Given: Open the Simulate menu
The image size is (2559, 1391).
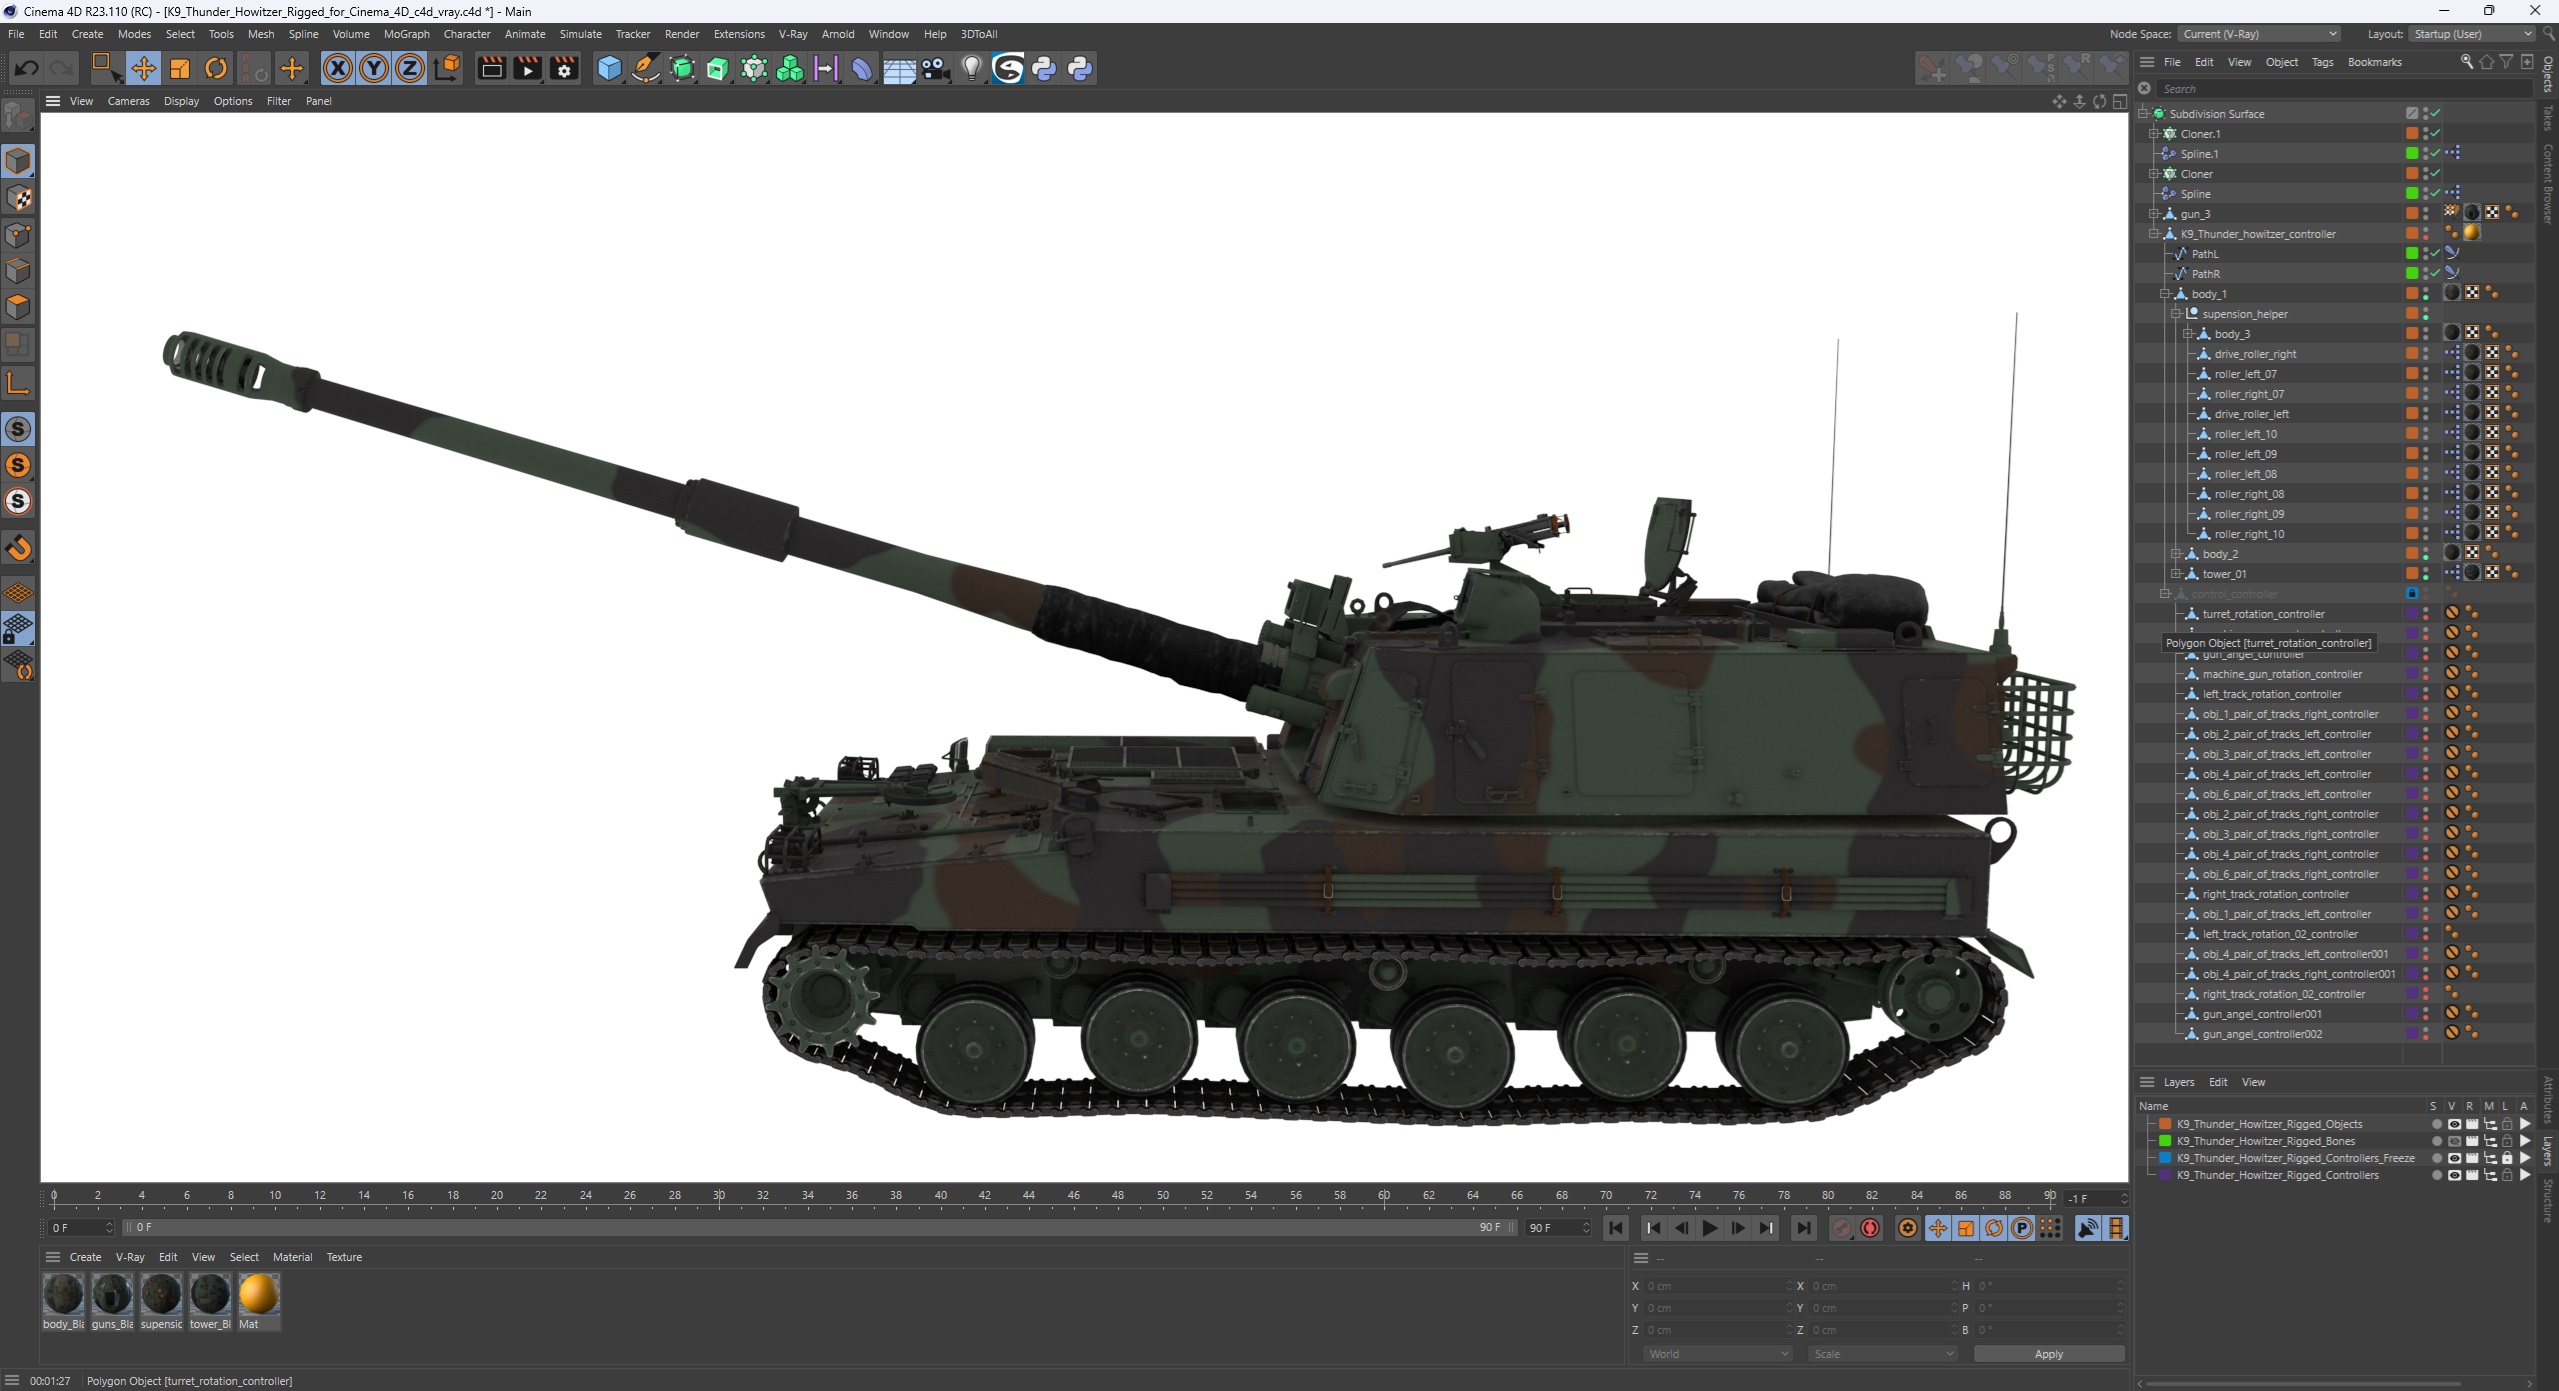Looking at the screenshot, I should tap(580, 34).
